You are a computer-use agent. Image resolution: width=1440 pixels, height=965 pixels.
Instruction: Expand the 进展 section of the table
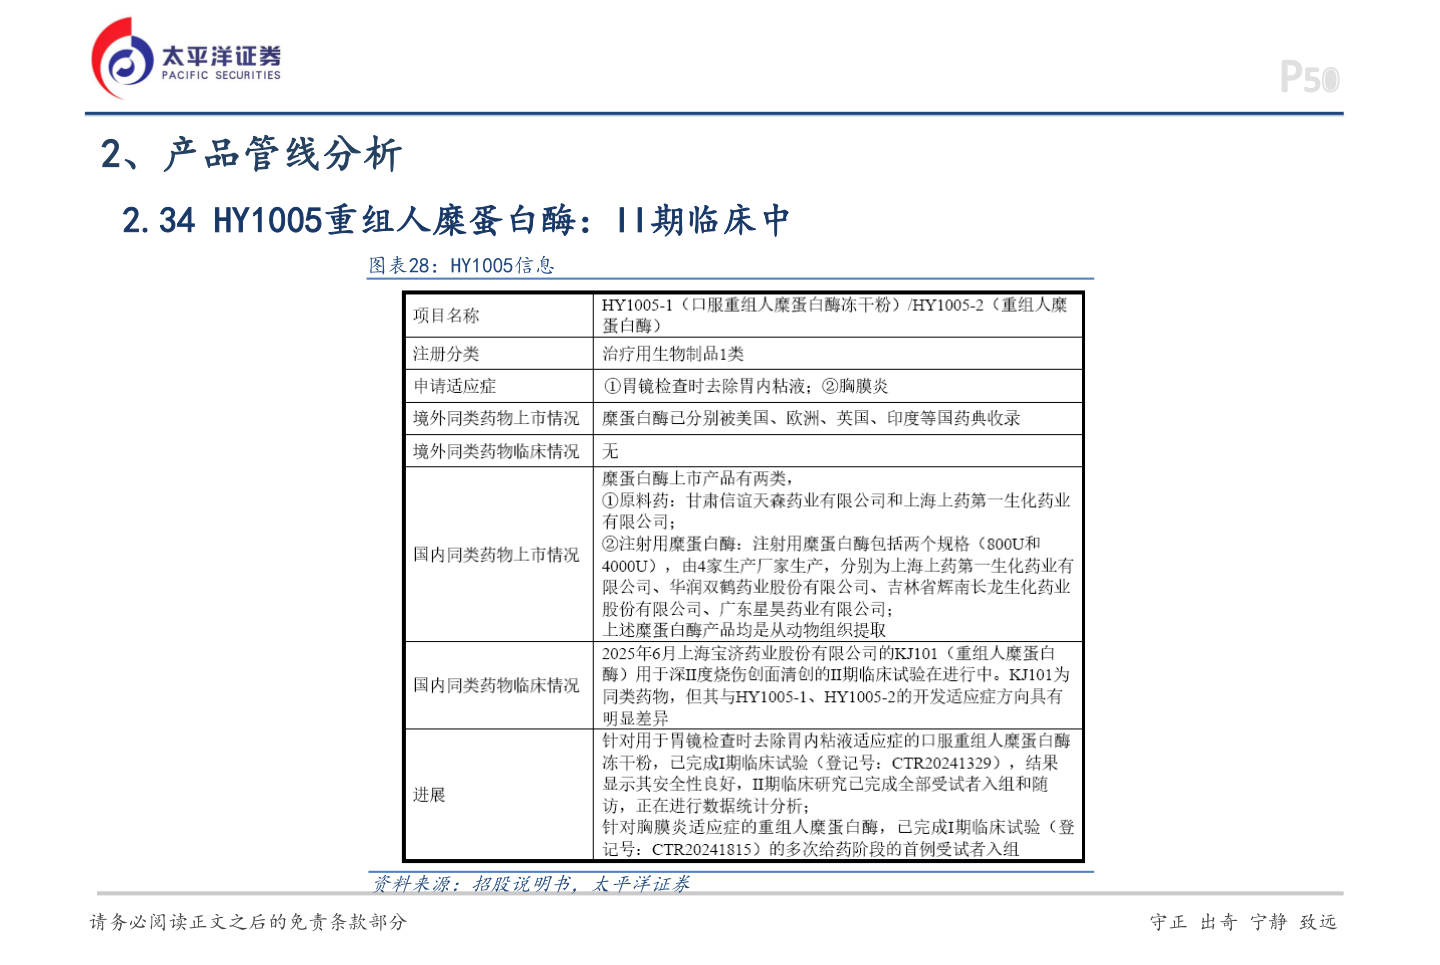(426, 796)
